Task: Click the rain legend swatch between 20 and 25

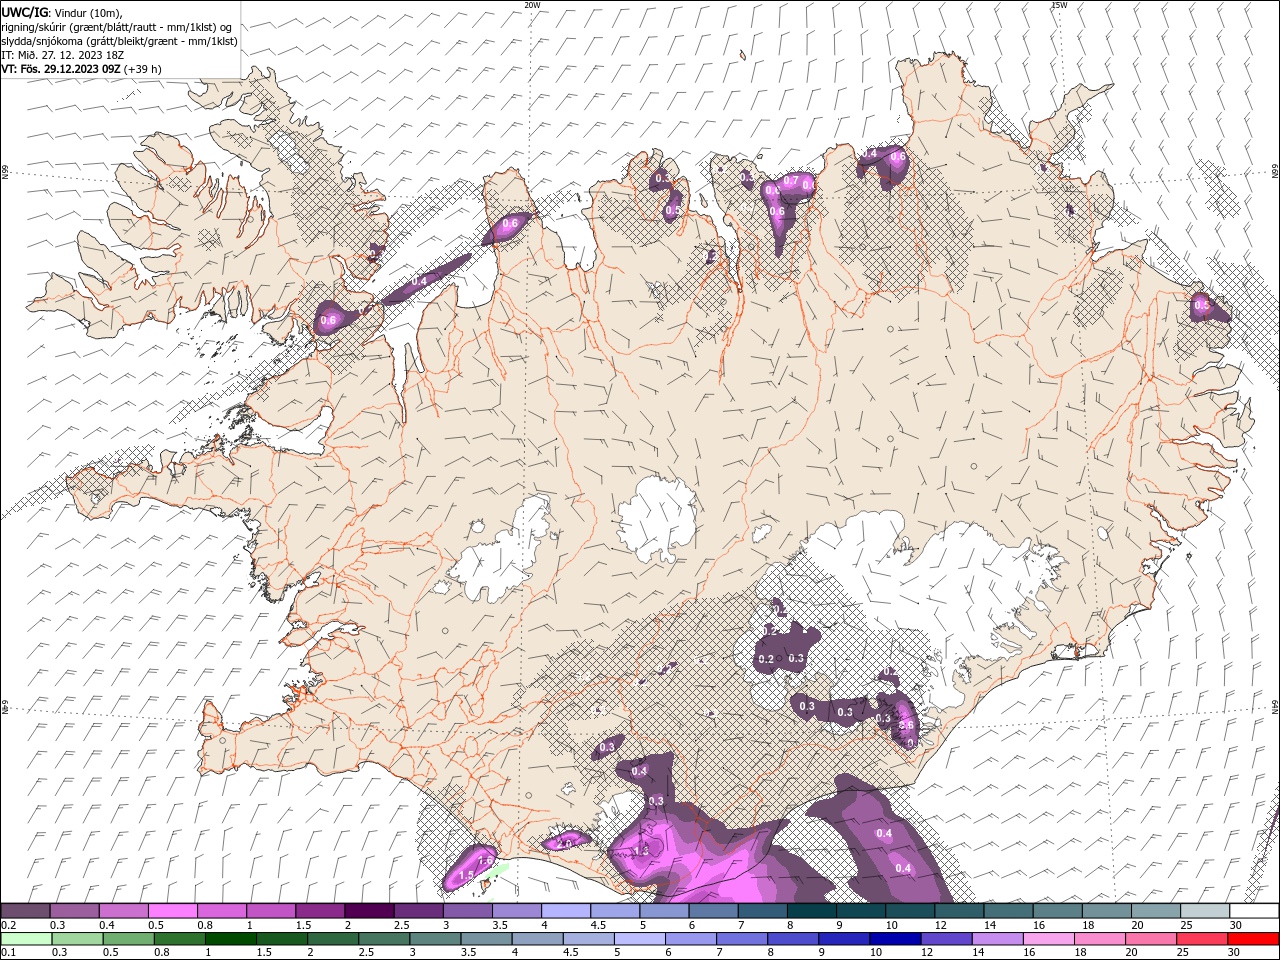Action: click(1150, 939)
